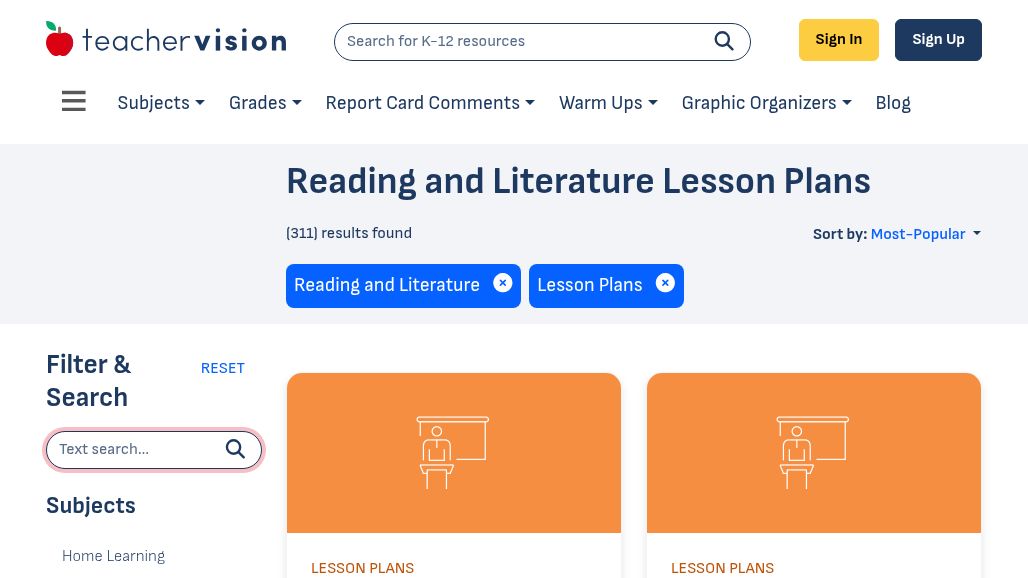This screenshot has height=578, width=1028.
Task: Reset the filters with the RESET link
Action: tap(223, 368)
